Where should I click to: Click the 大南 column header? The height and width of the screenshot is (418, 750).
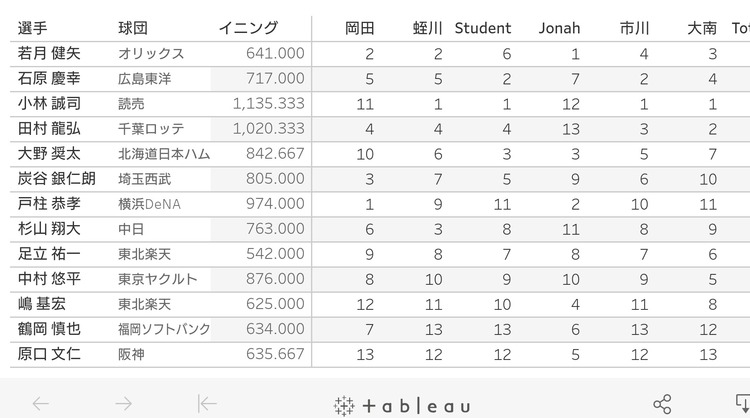click(702, 28)
